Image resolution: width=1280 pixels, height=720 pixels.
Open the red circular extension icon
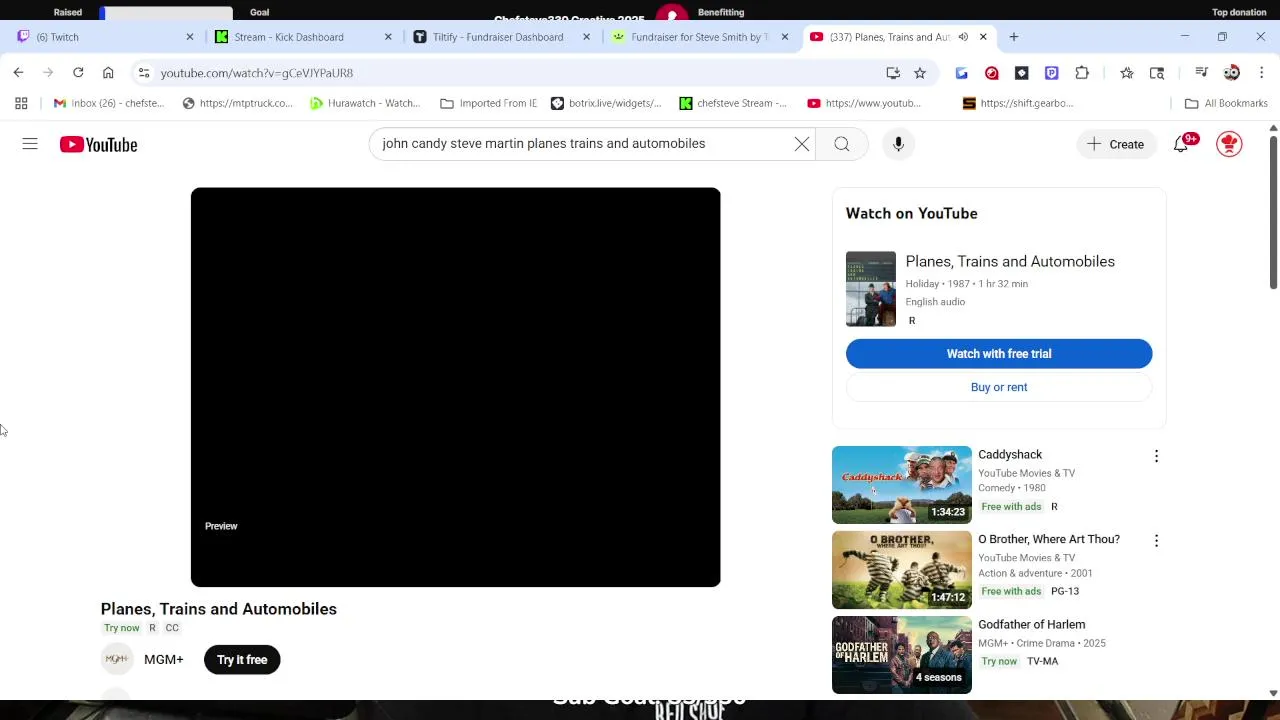[x=992, y=73]
